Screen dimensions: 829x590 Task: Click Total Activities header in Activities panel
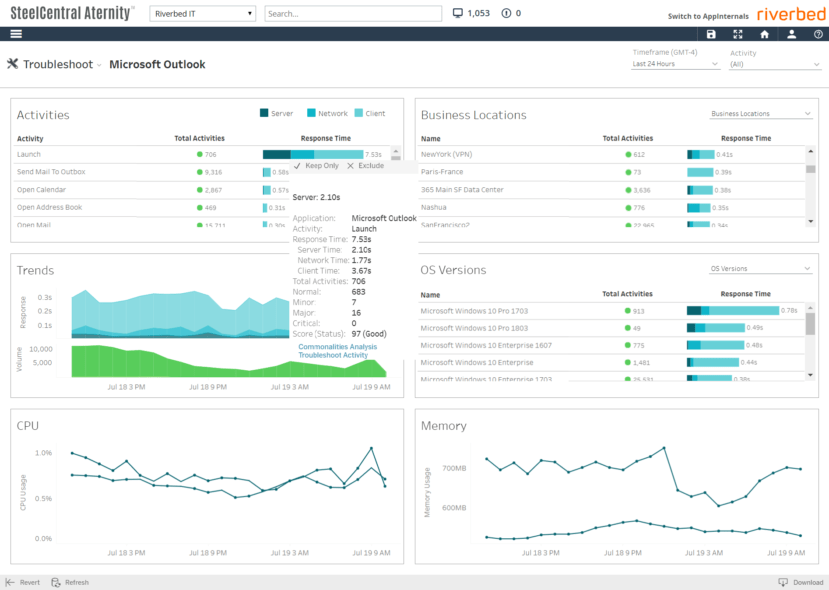coord(199,139)
